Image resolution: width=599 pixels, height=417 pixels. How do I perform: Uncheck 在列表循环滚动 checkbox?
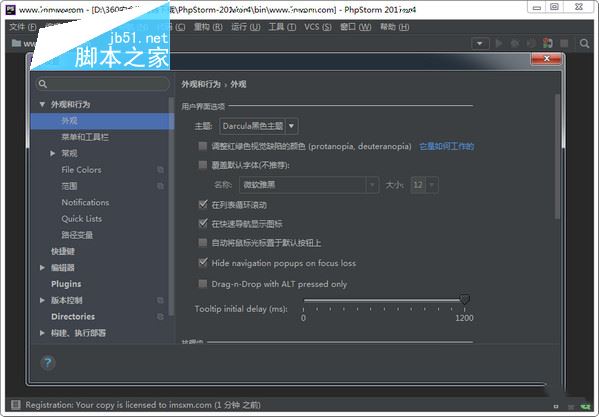pyautogui.click(x=203, y=204)
